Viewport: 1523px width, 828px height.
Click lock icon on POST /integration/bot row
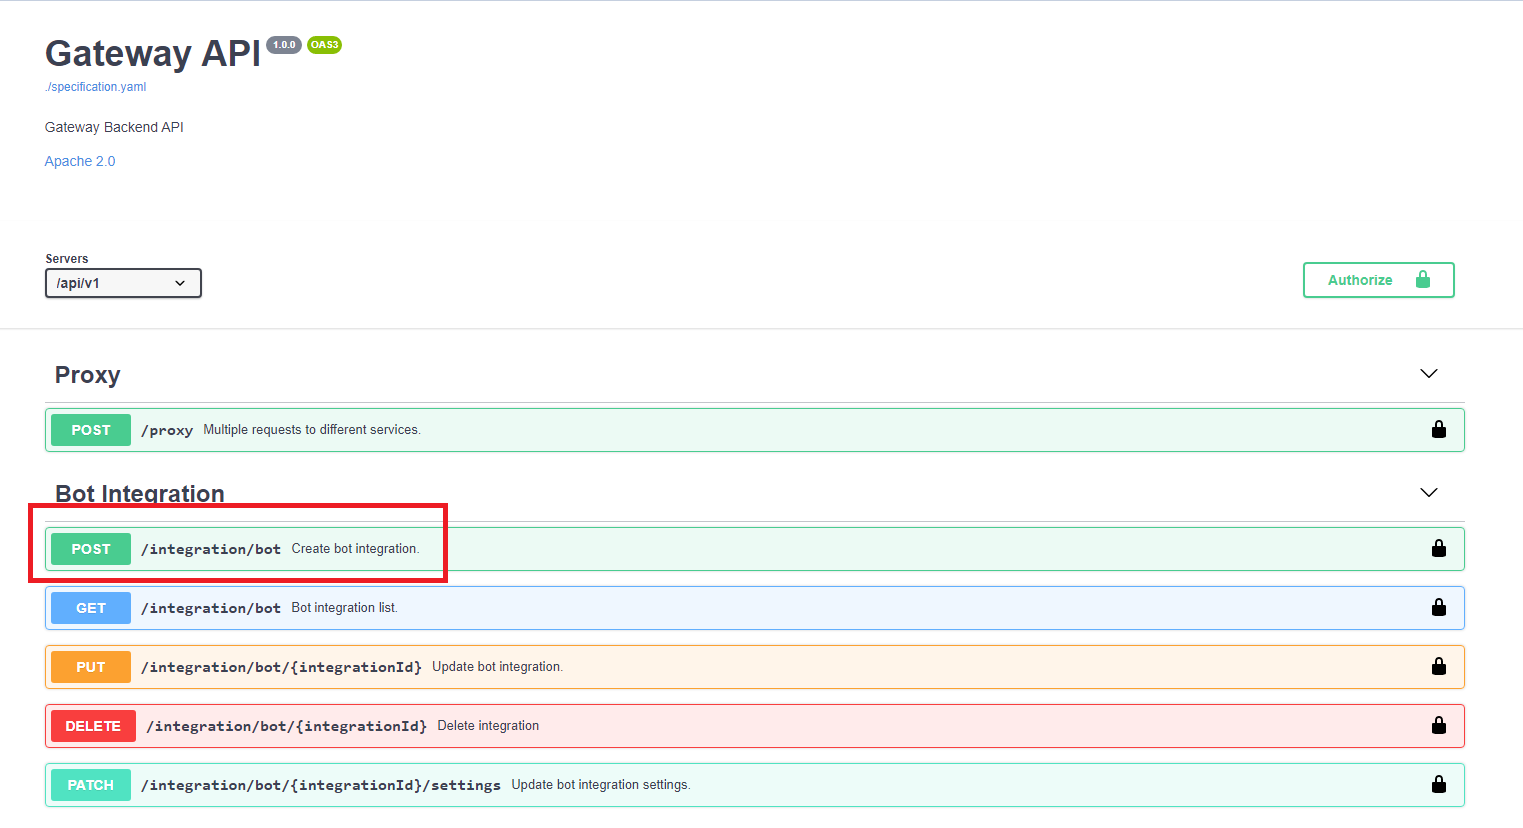pos(1438,549)
